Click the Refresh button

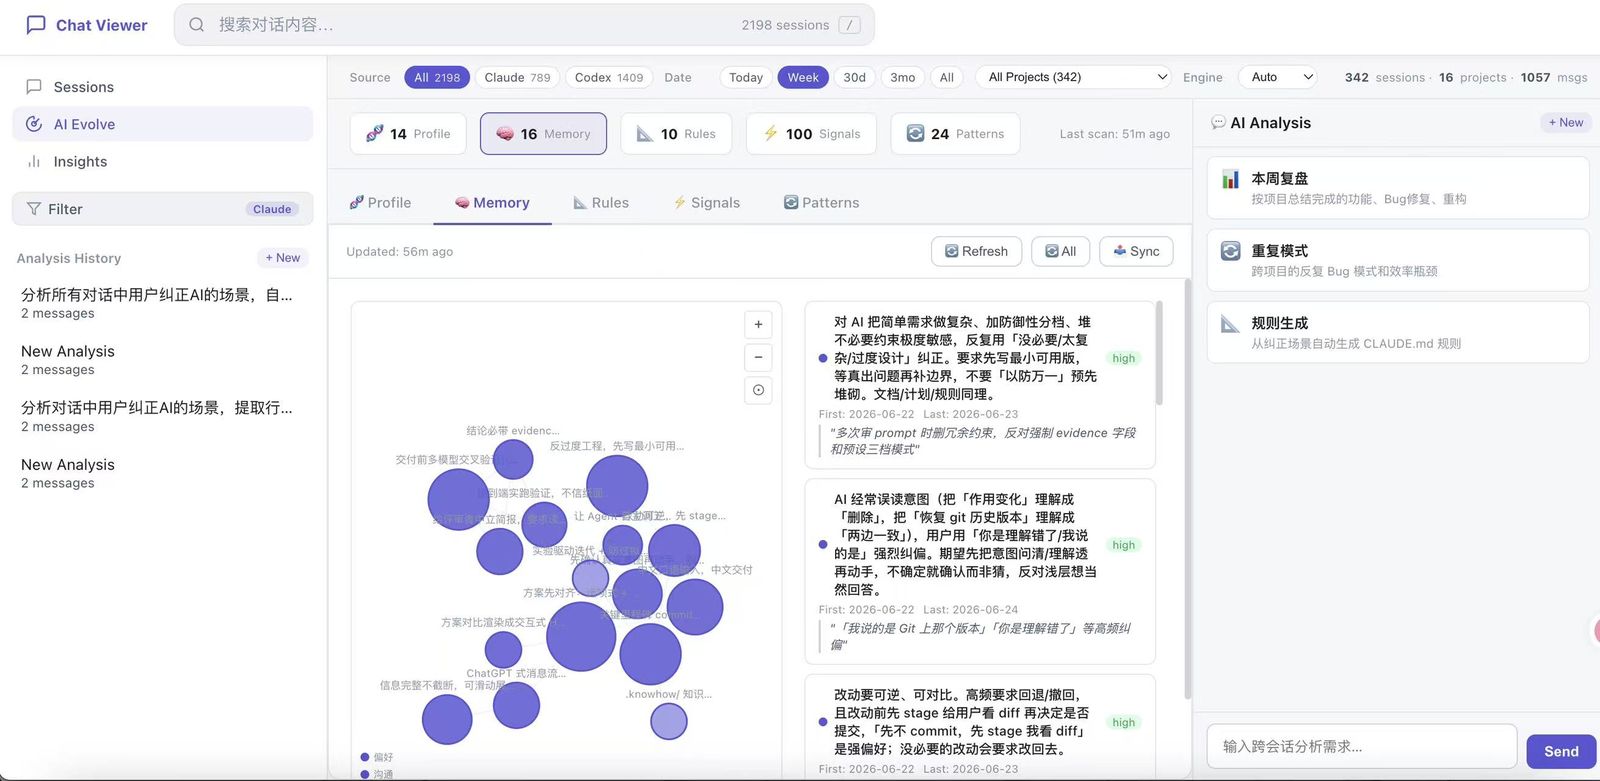tap(976, 251)
